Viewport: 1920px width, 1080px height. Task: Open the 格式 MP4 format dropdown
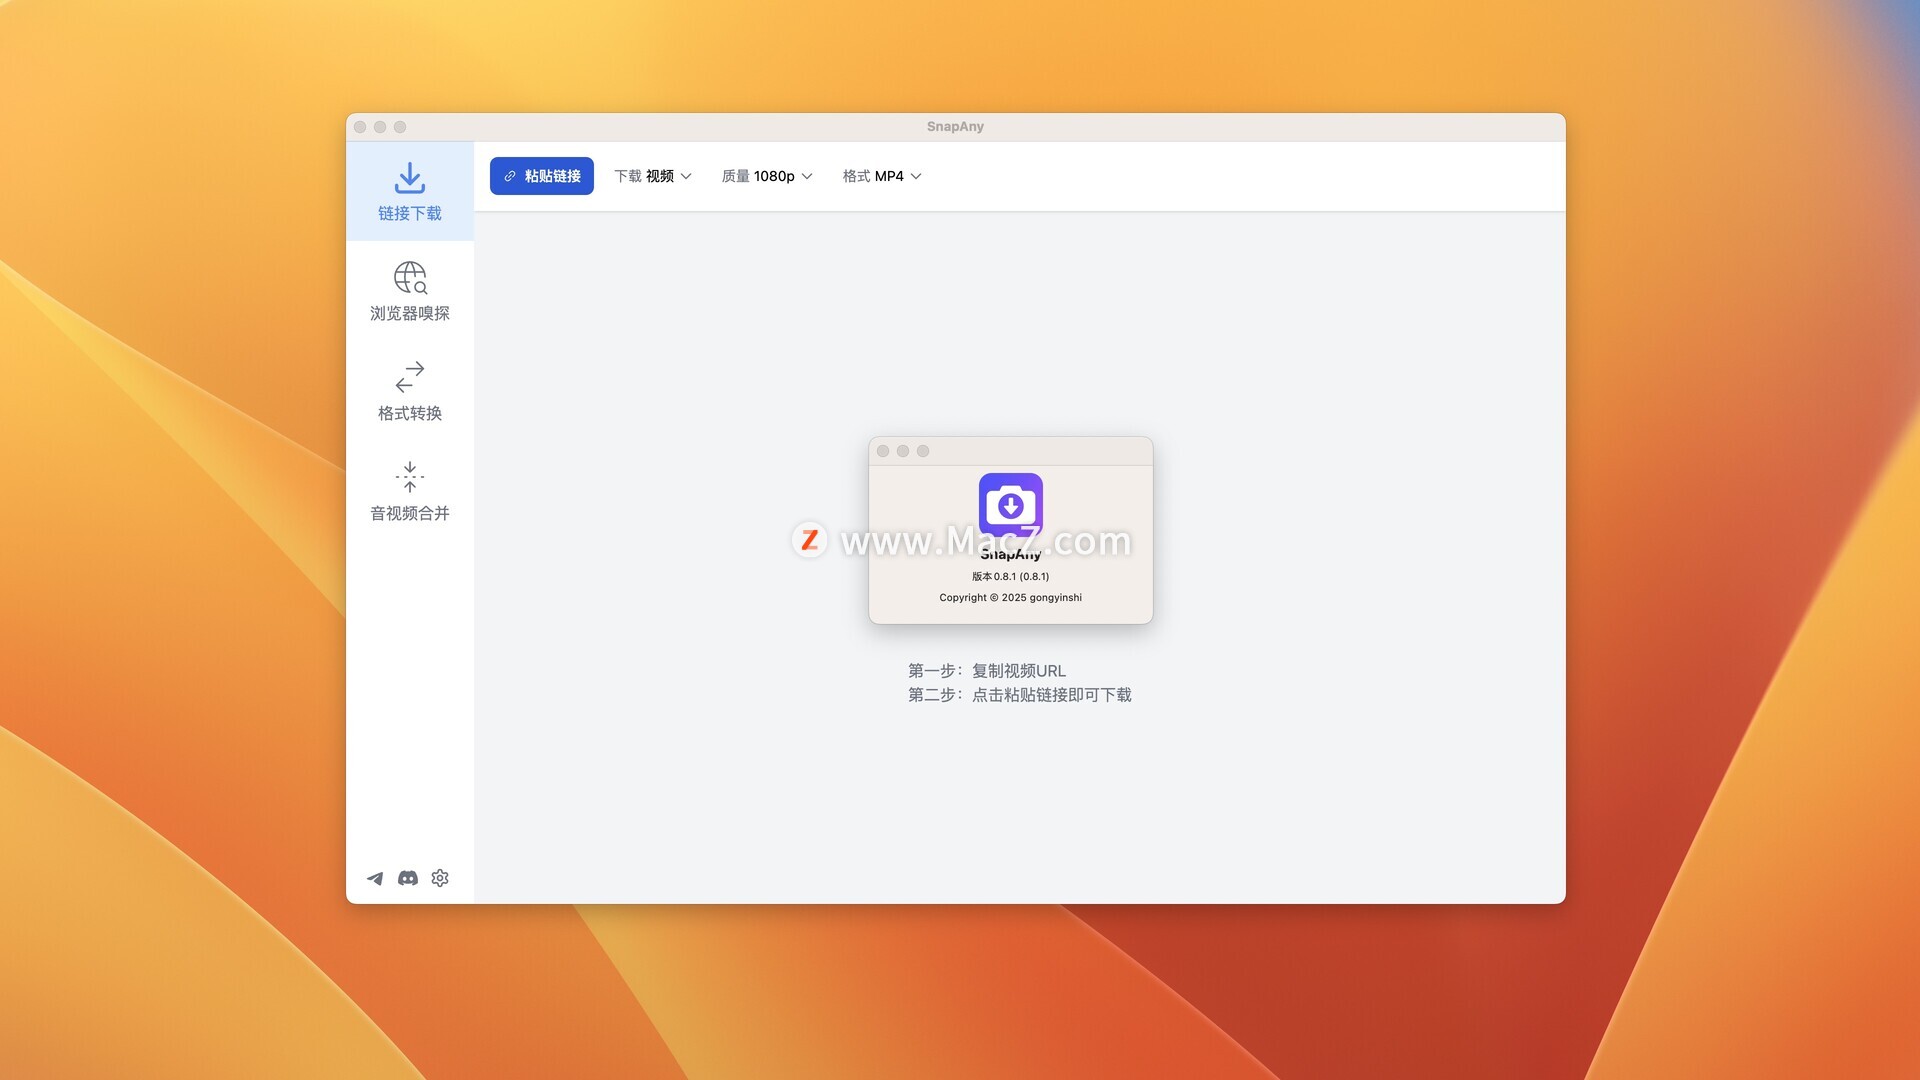click(x=882, y=176)
